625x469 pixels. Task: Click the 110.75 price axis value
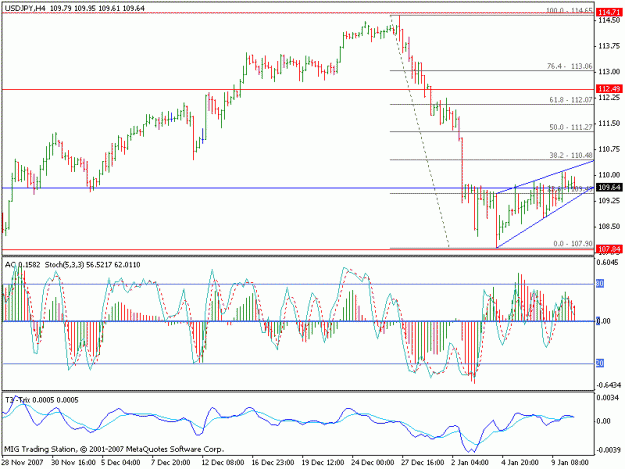tap(609, 149)
